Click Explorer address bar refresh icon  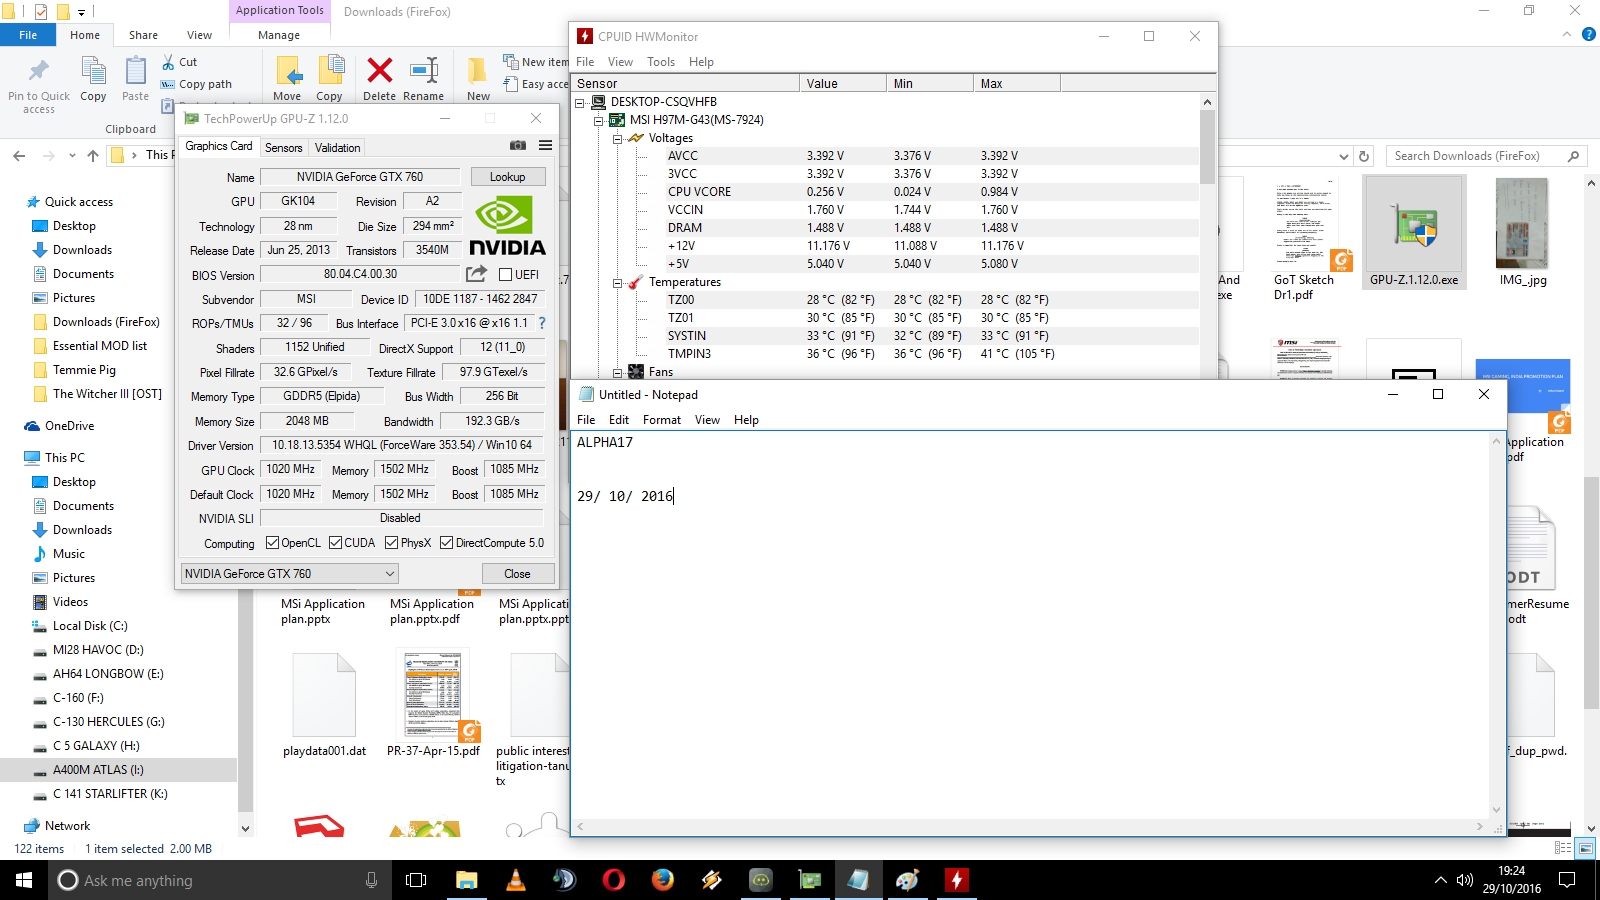click(x=1364, y=156)
